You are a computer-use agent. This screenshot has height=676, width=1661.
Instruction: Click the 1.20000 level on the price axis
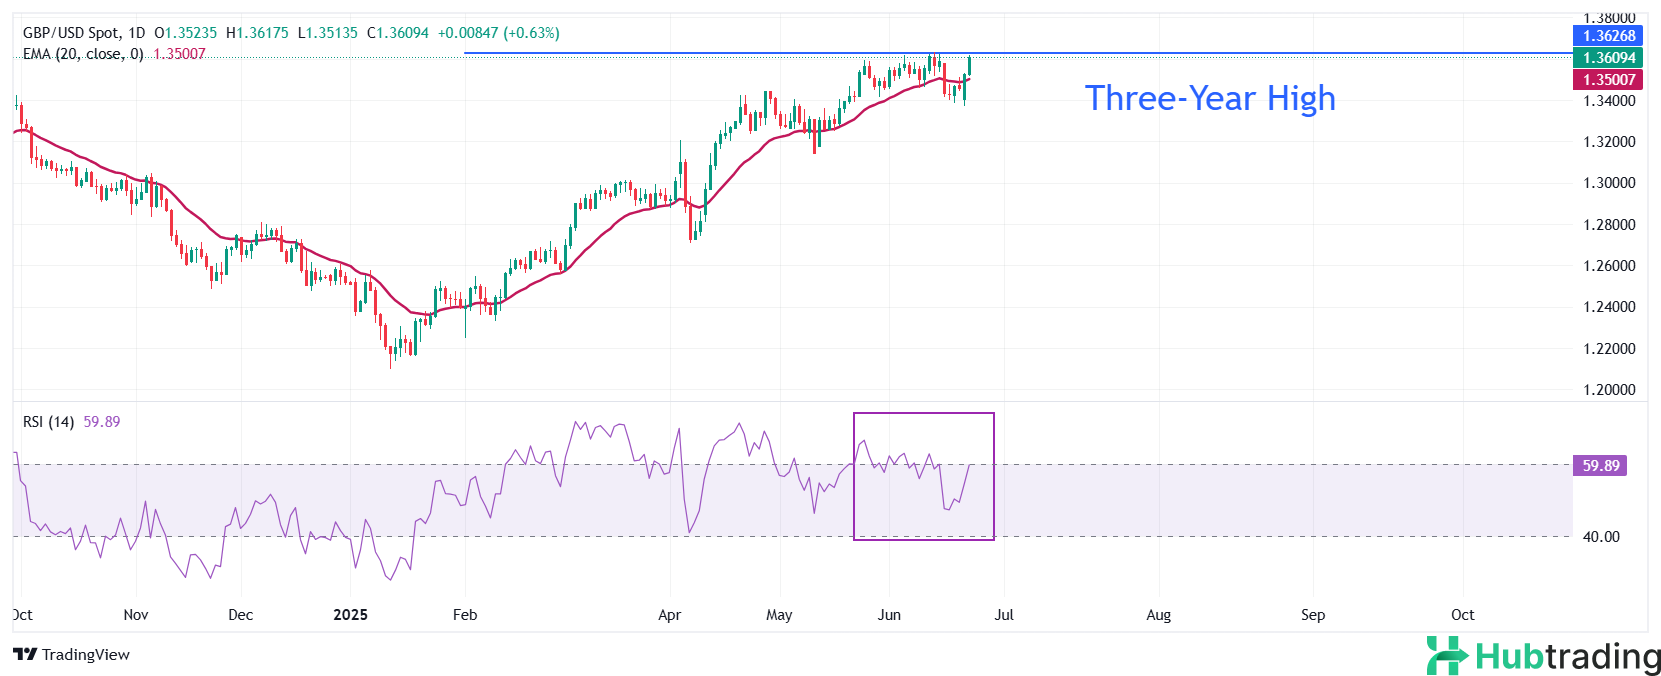pos(1609,390)
